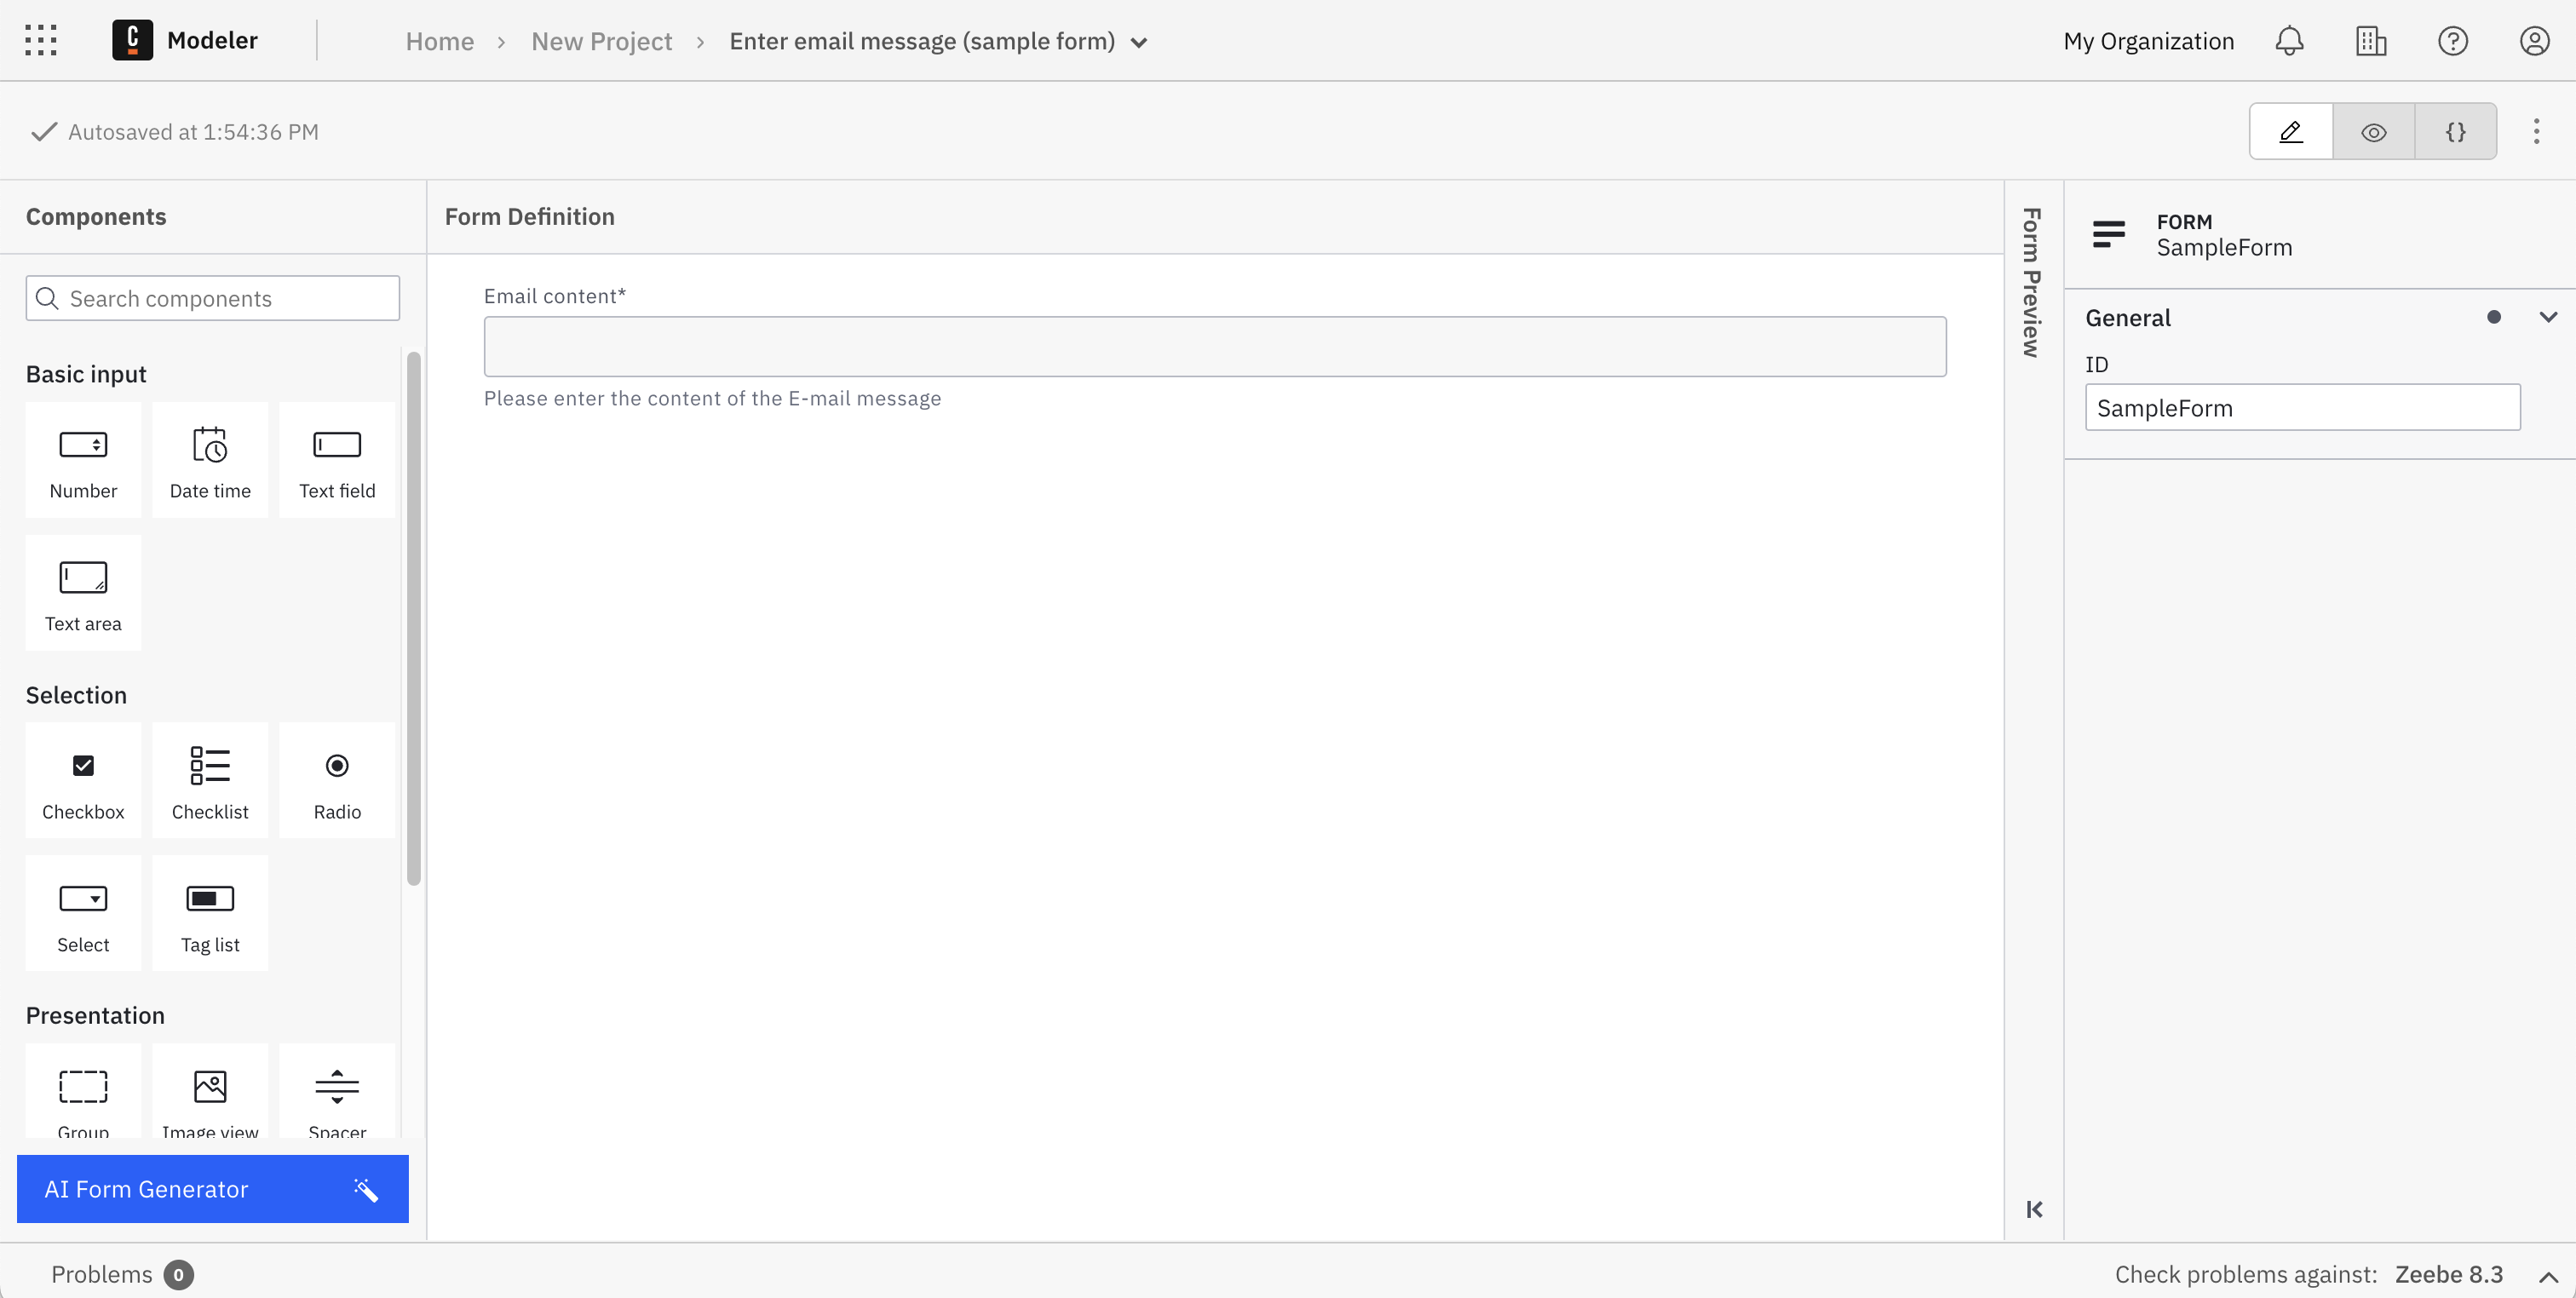Viewport: 2576px width, 1298px height.
Task: Switch to form preview eye view
Action: click(2373, 131)
